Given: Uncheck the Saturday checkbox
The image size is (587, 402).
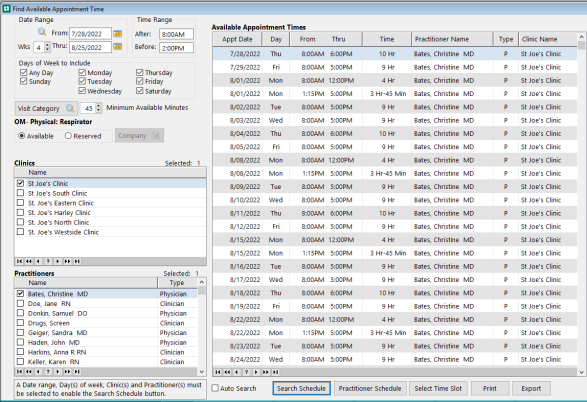Looking at the screenshot, I should click(x=140, y=91).
